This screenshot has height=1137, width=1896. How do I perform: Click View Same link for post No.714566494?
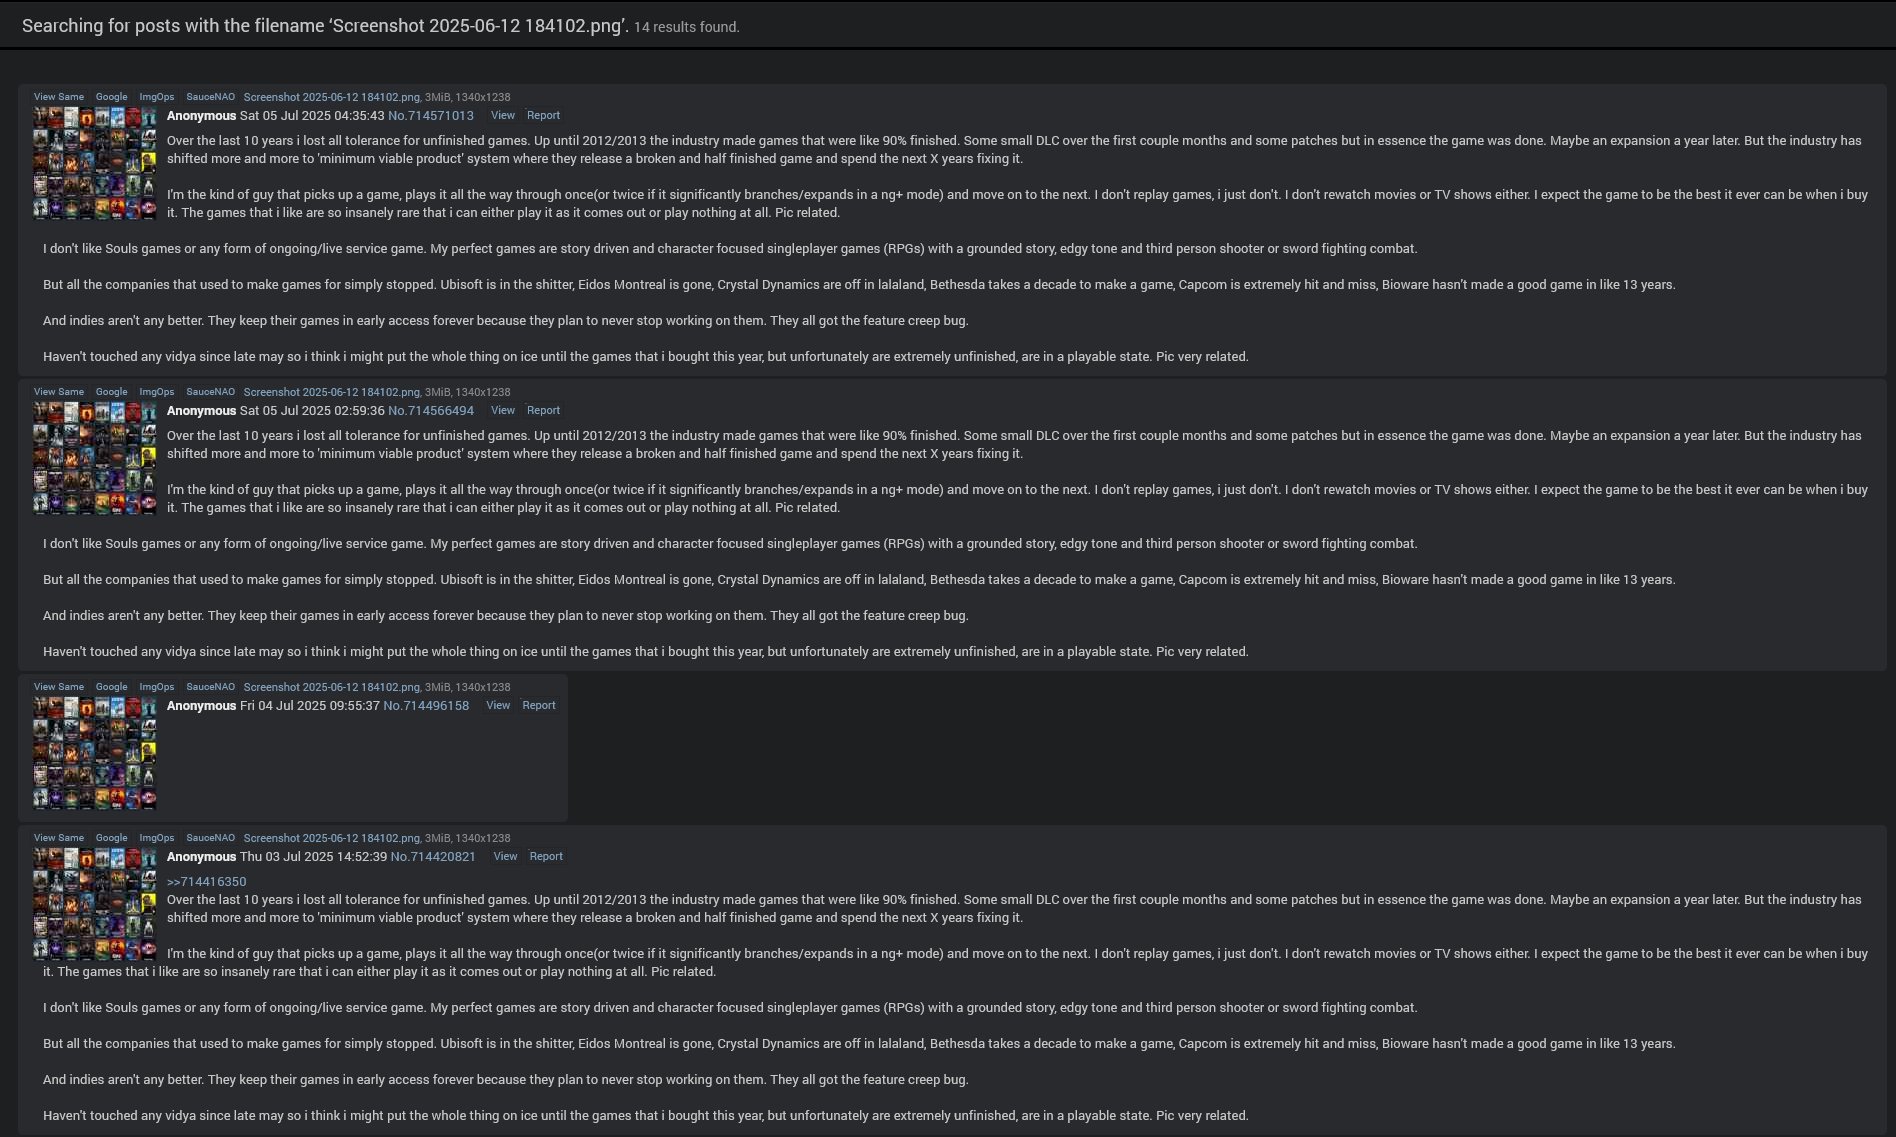click(x=59, y=392)
